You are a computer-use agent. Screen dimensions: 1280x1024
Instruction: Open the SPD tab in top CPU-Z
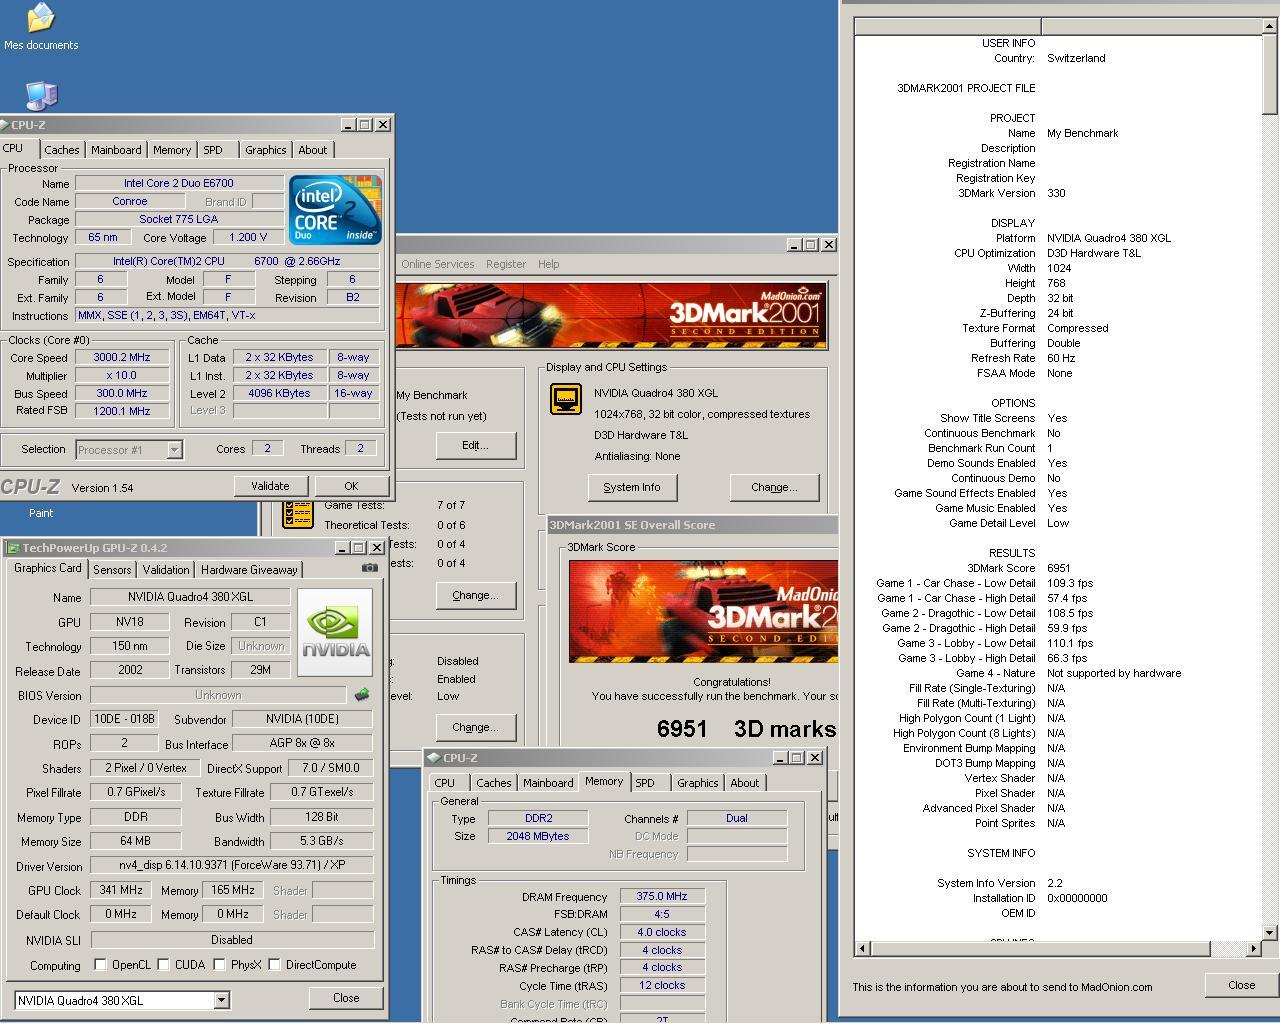click(x=213, y=150)
